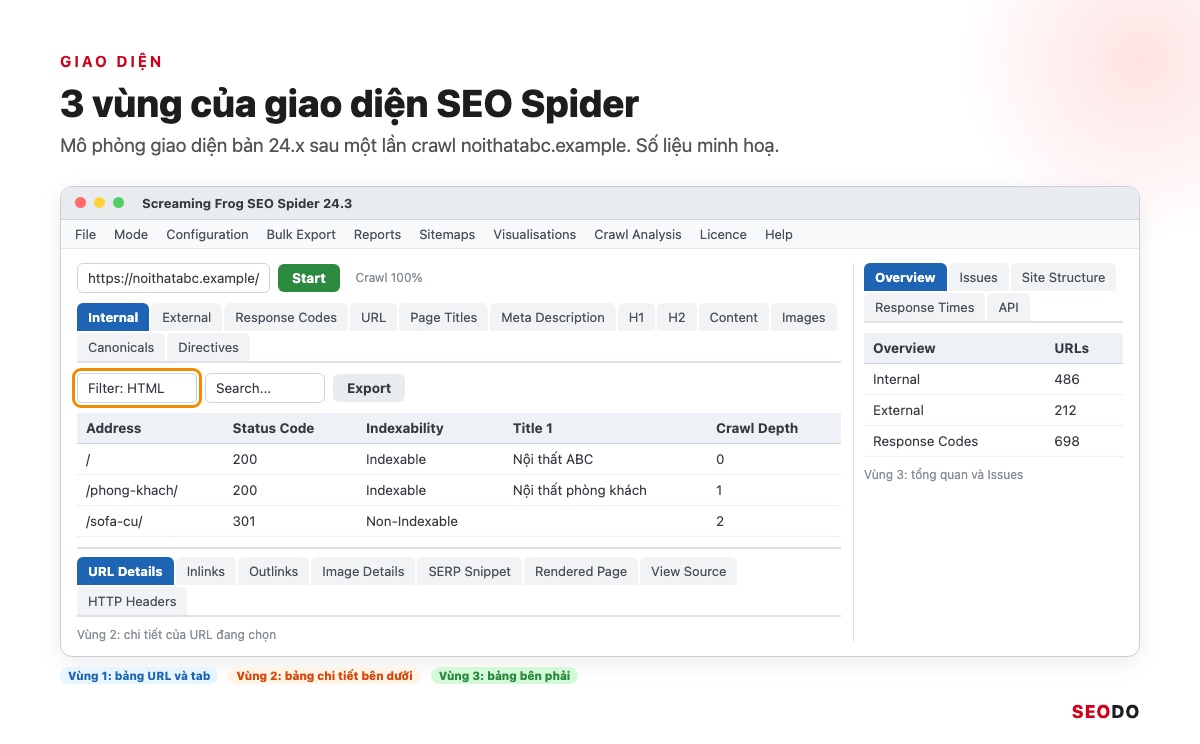Select the External row in Overview

[x=993, y=411]
